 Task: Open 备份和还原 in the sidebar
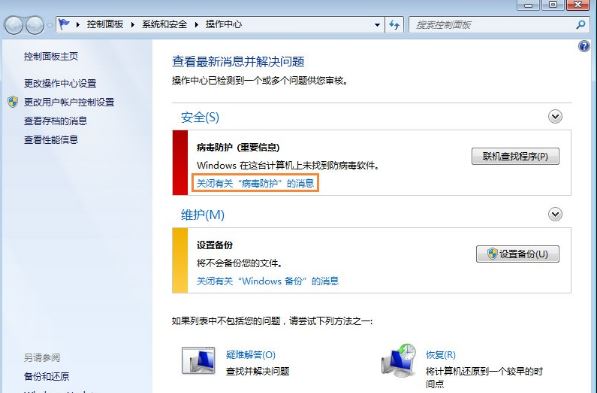(x=46, y=377)
